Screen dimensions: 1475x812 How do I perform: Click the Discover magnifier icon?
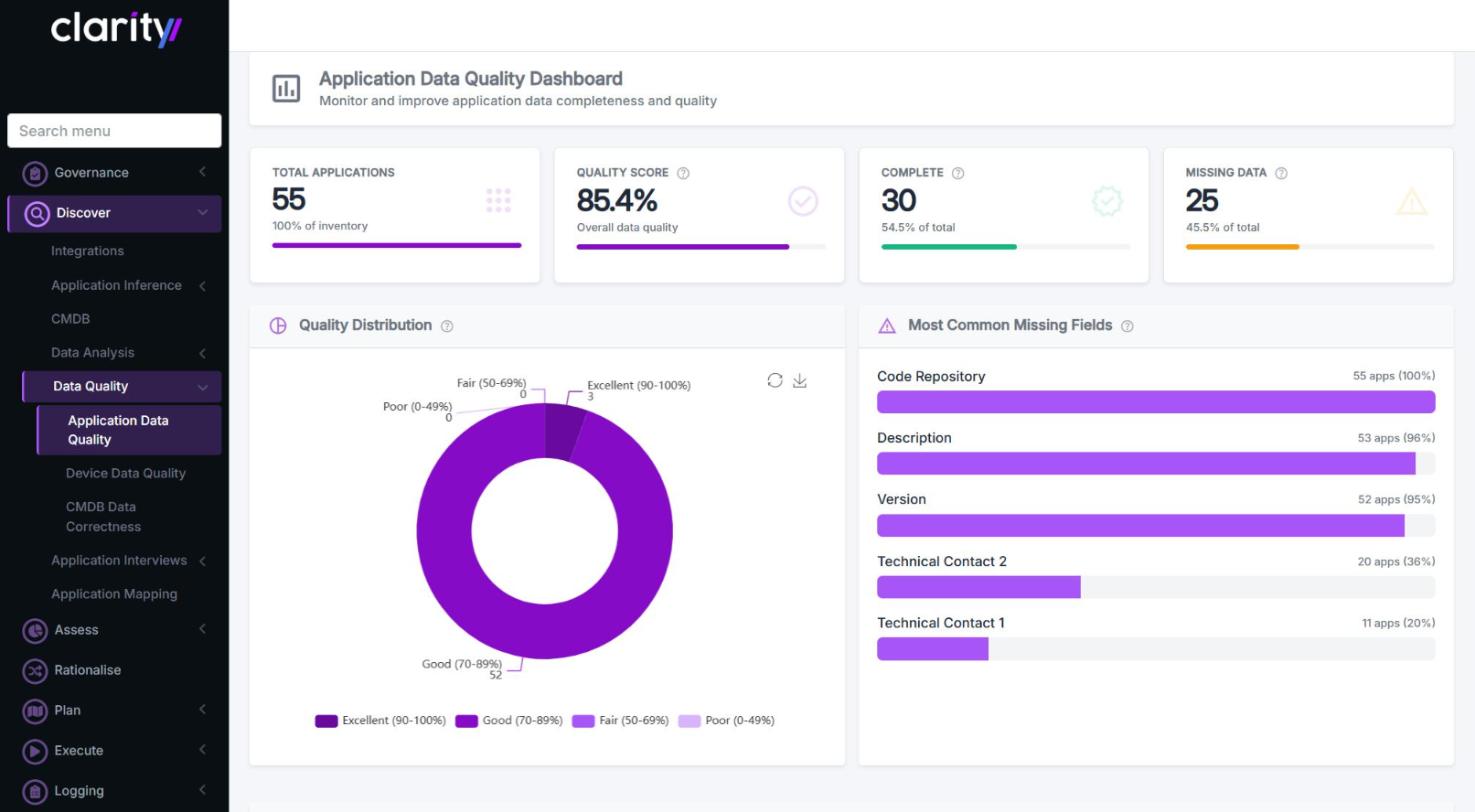[37, 213]
